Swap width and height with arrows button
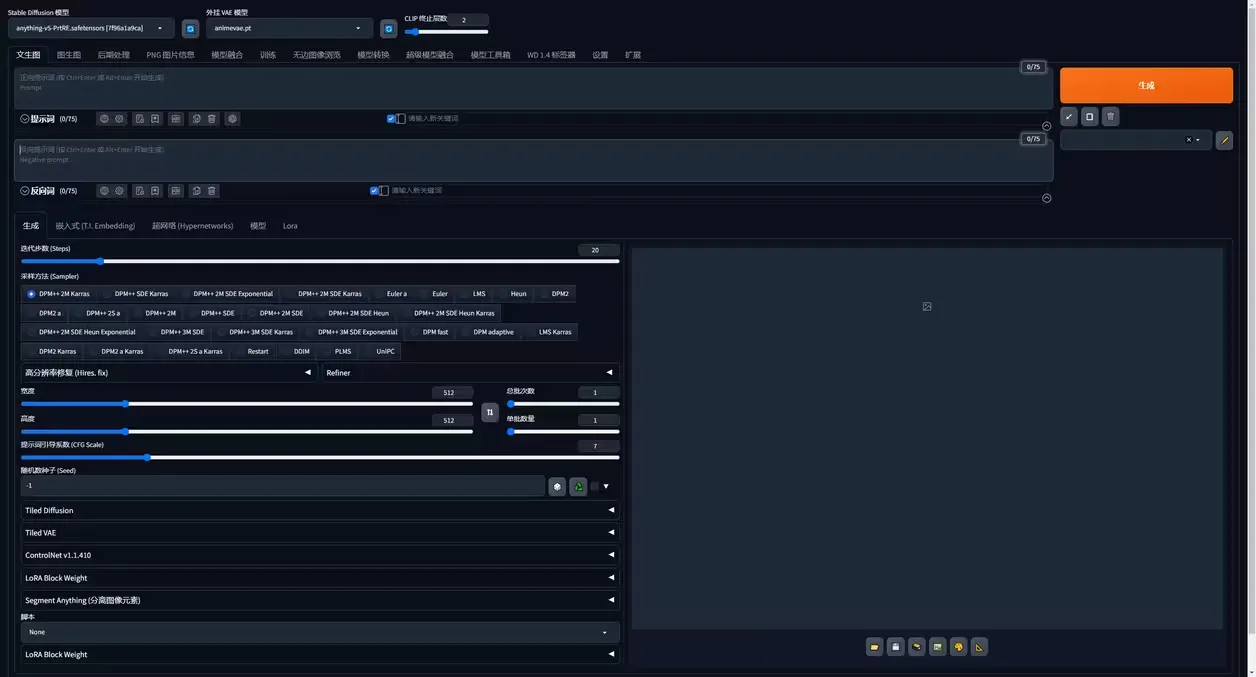Image resolution: width=1256 pixels, height=677 pixels. point(489,412)
